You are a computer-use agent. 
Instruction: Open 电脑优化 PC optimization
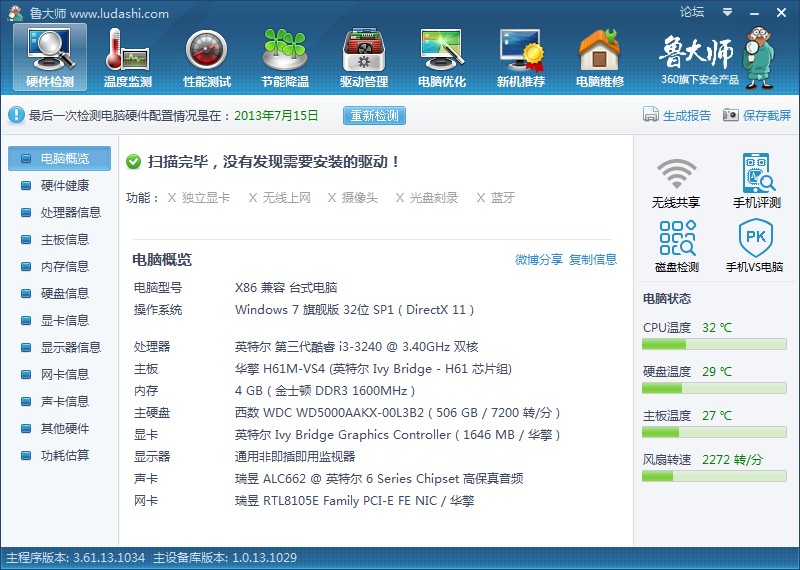pos(442,58)
